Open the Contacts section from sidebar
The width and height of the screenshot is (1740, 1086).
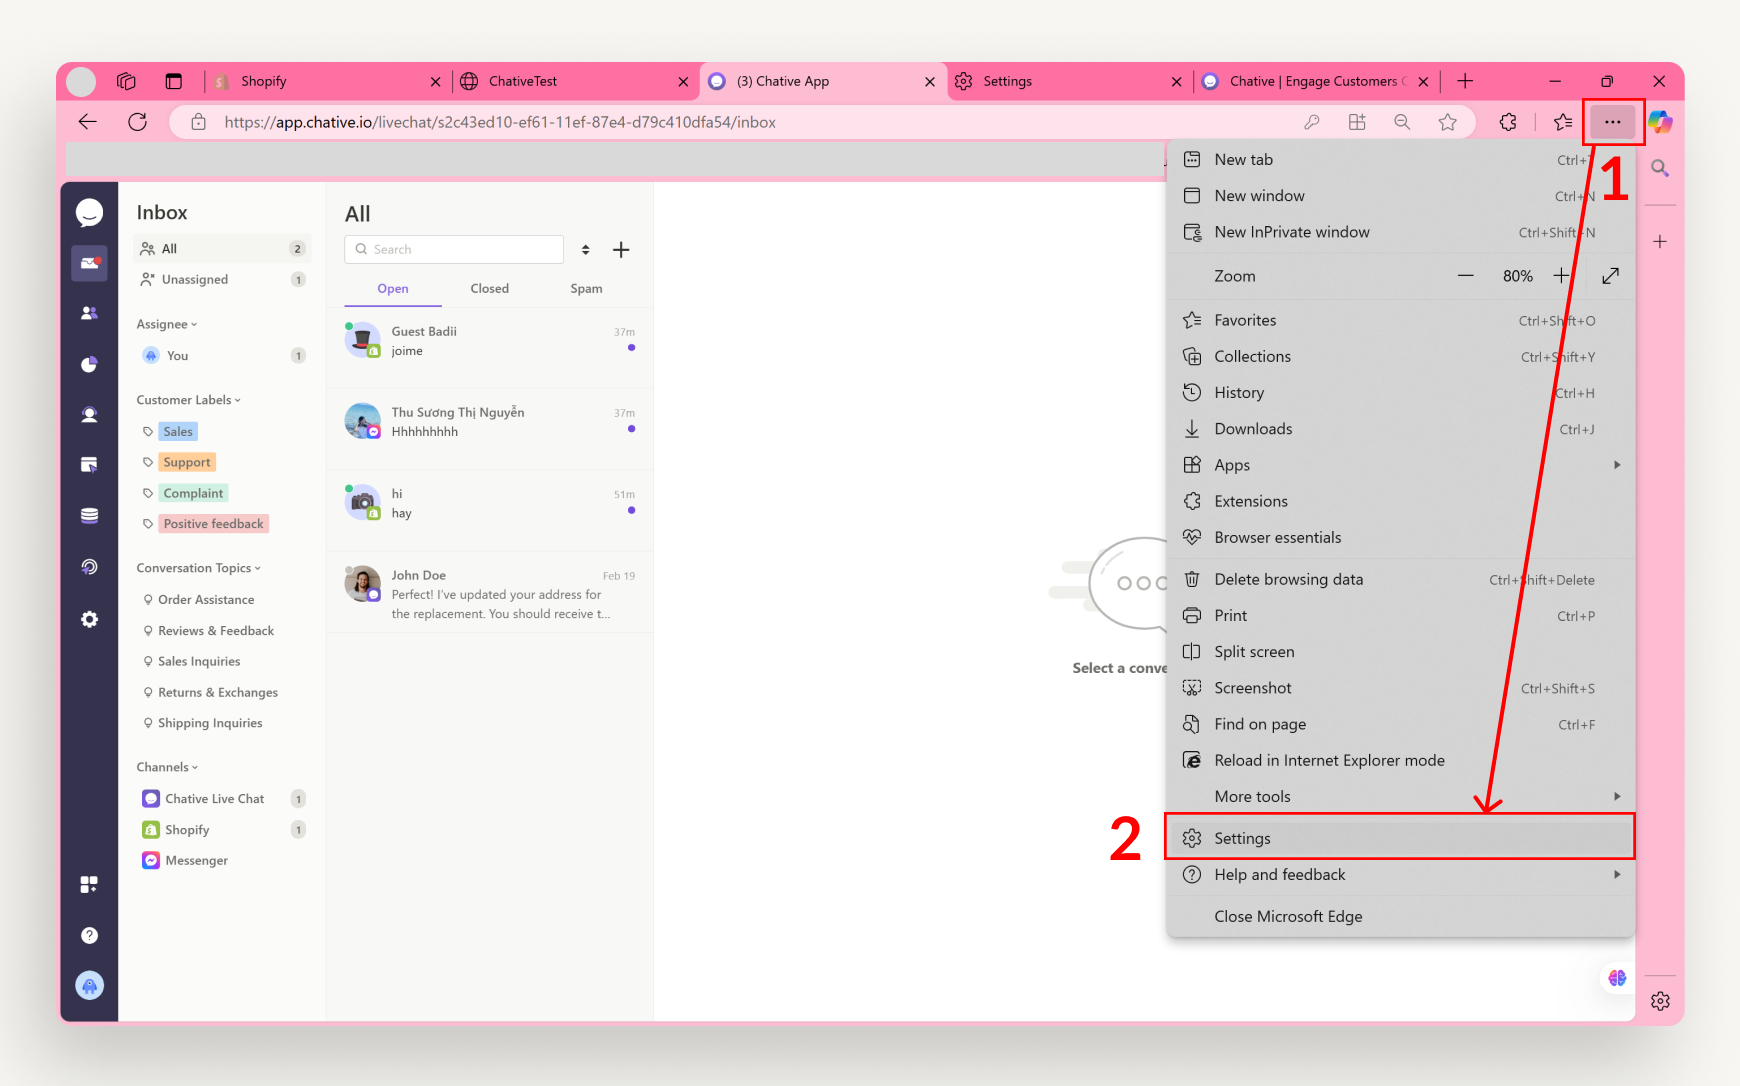90,312
